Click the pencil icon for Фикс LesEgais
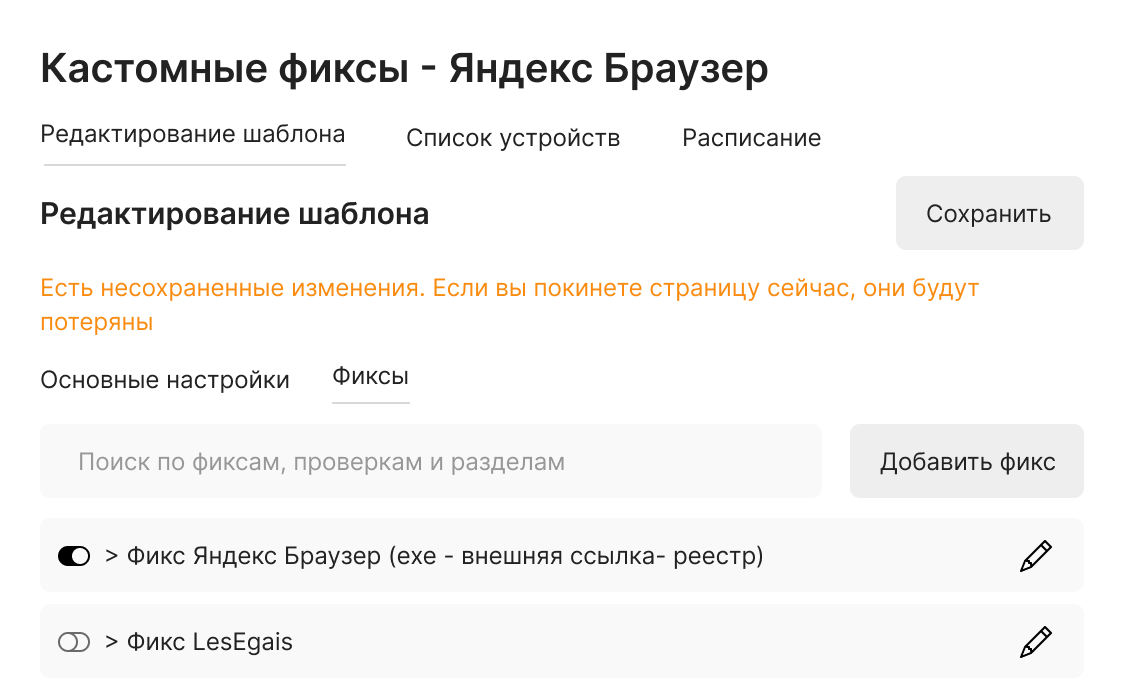1130x700 pixels. tap(1036, 642)
